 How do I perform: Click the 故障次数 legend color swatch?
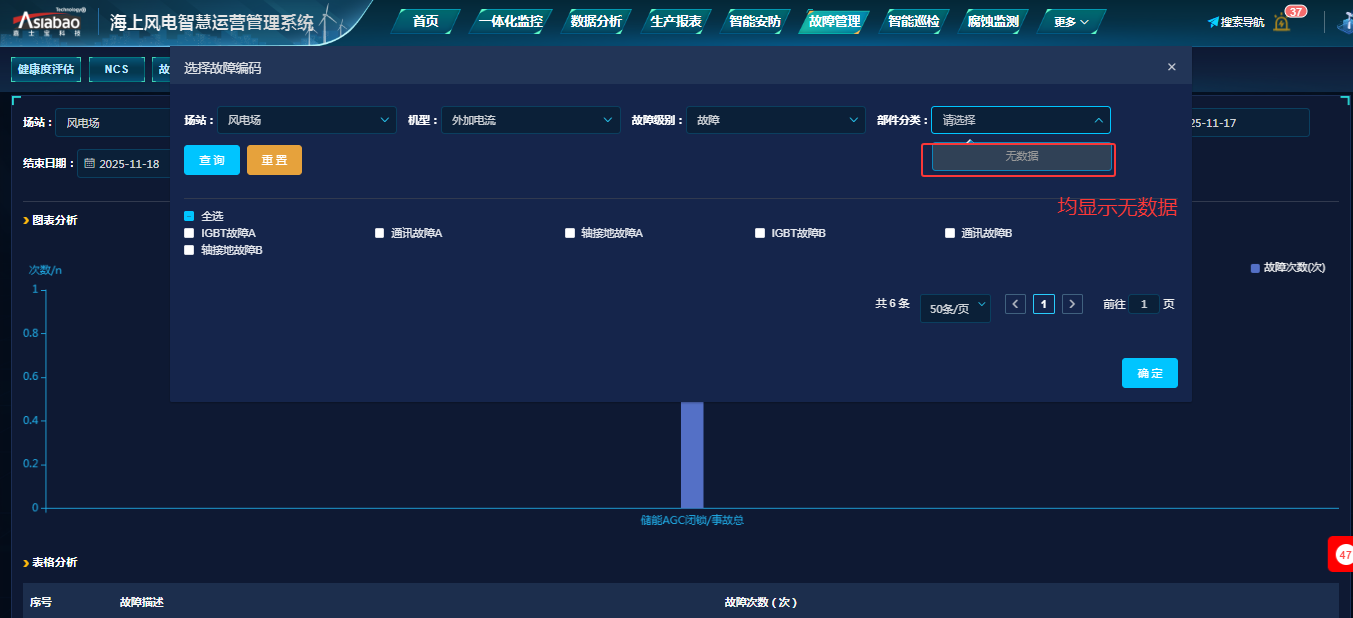tap(1255, 268)
